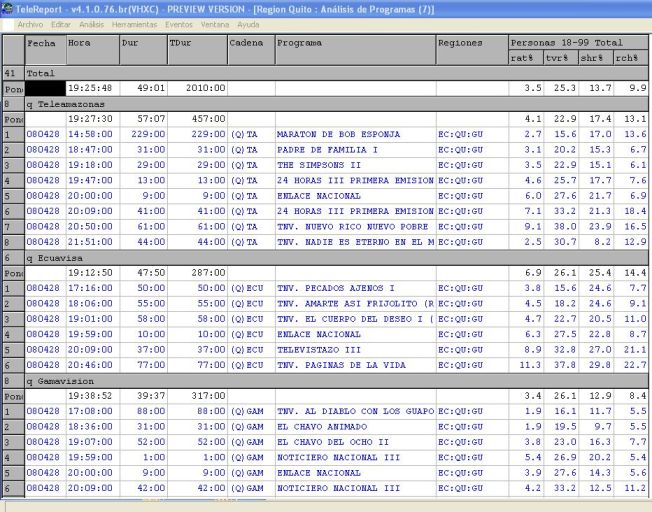Click the Personas 18-99 Total header
Image resolution: width=652 pixels, height=512 pixels.
578,43
